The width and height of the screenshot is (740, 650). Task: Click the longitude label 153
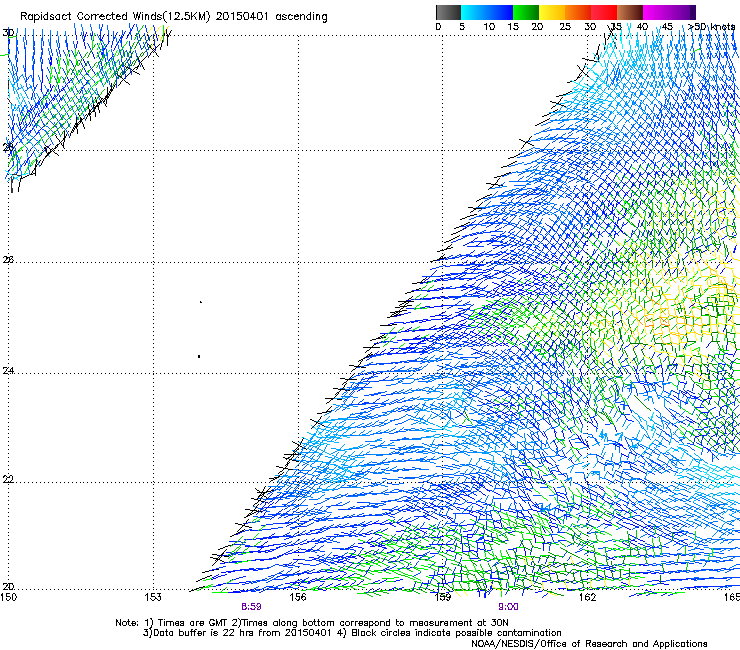[153, 597]
